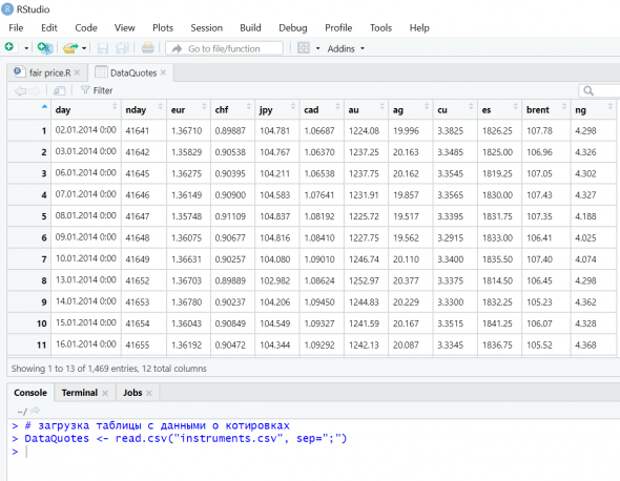Click the Open File folder icon
This screenshot has height=481, width=620.
tap(71, 48)
